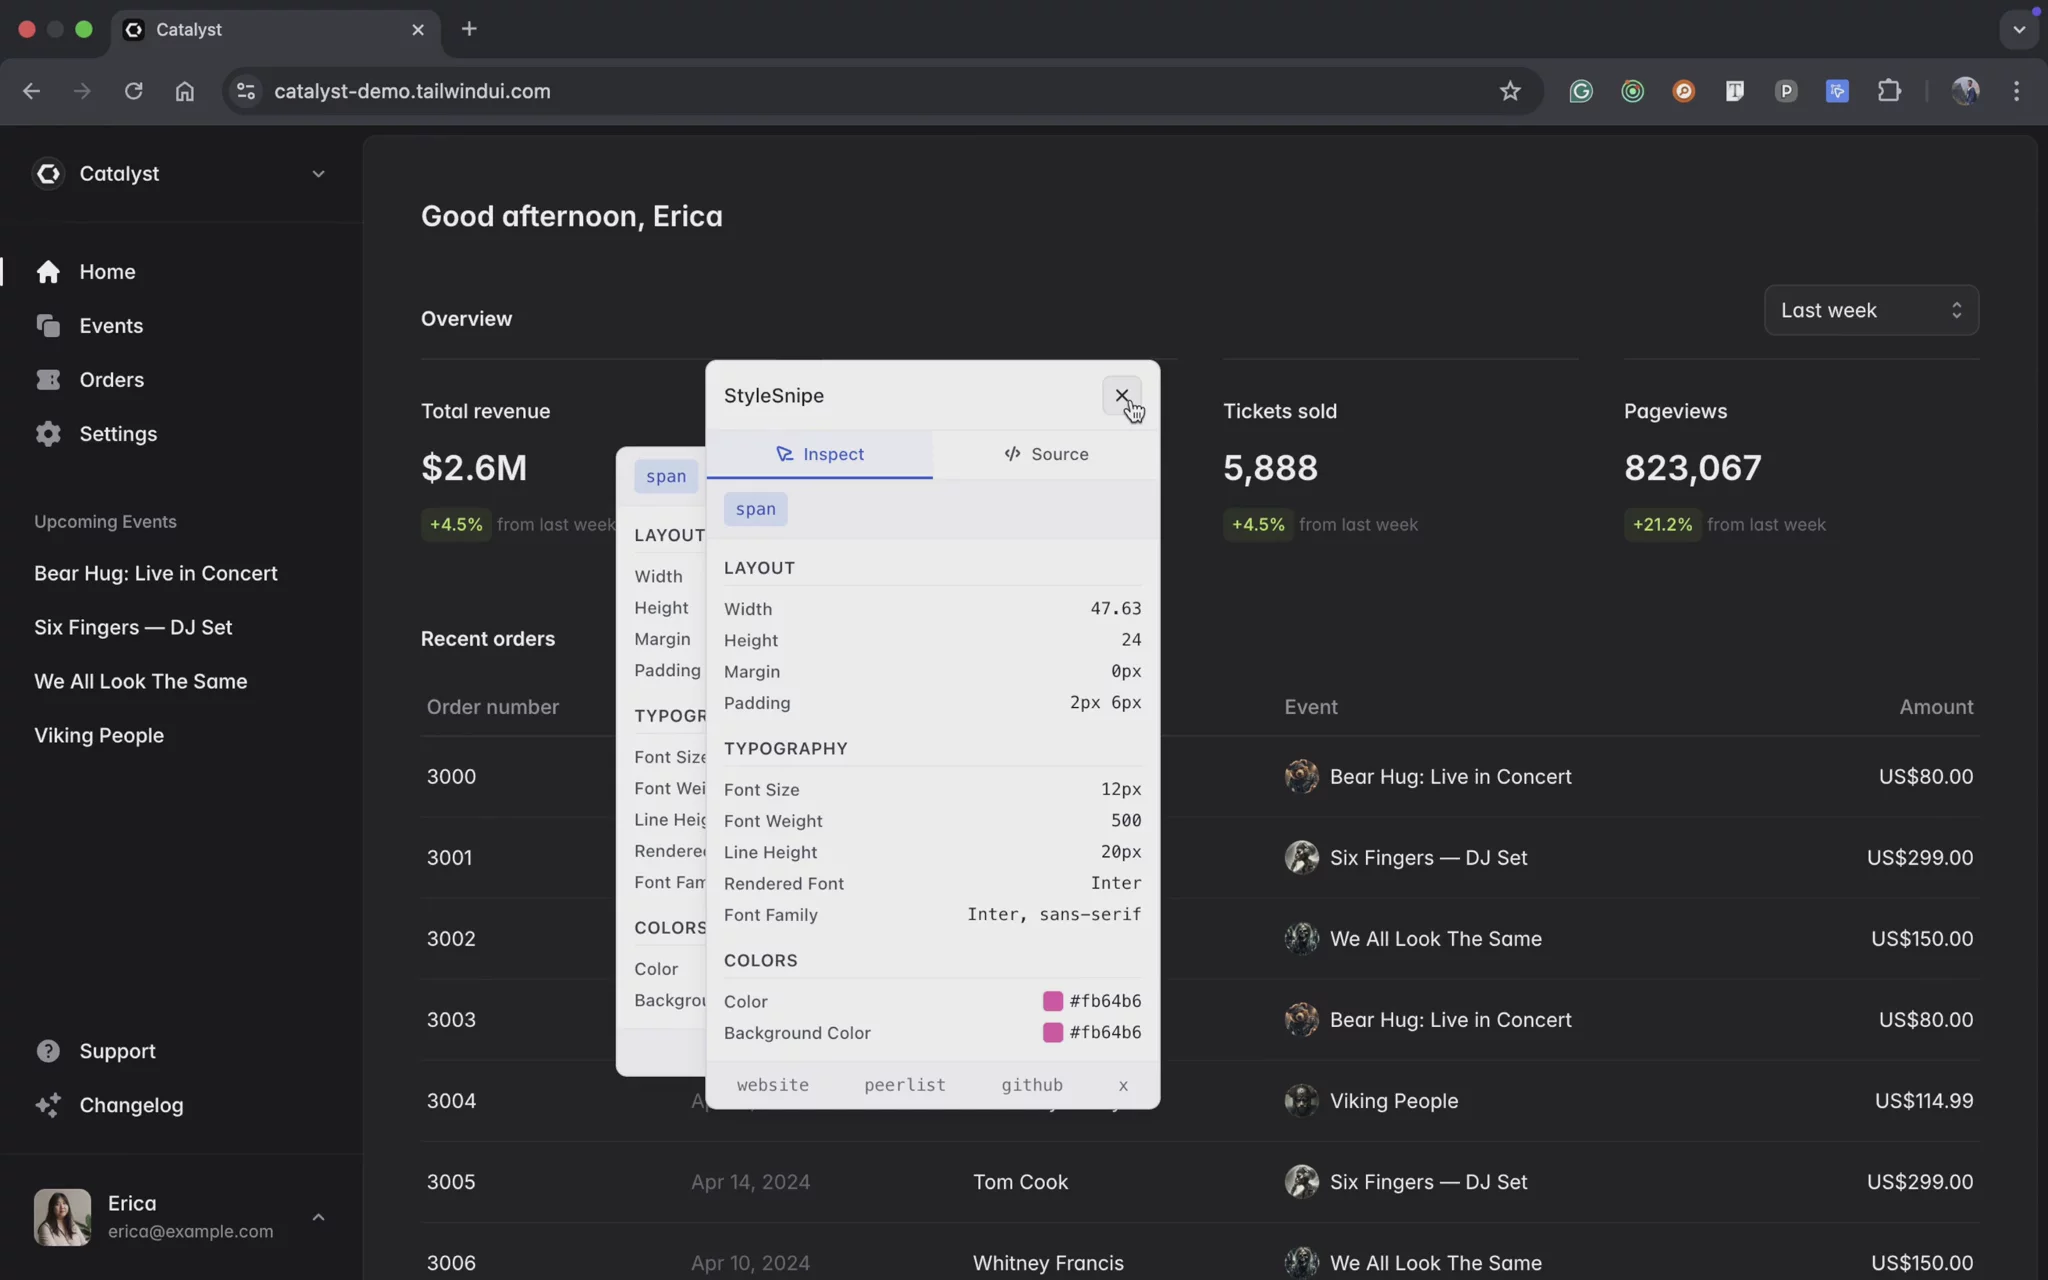Screen dimensions: 2048x1280
Task: Click the Grammarly extension icon
Action: (x=1580, y=91)
